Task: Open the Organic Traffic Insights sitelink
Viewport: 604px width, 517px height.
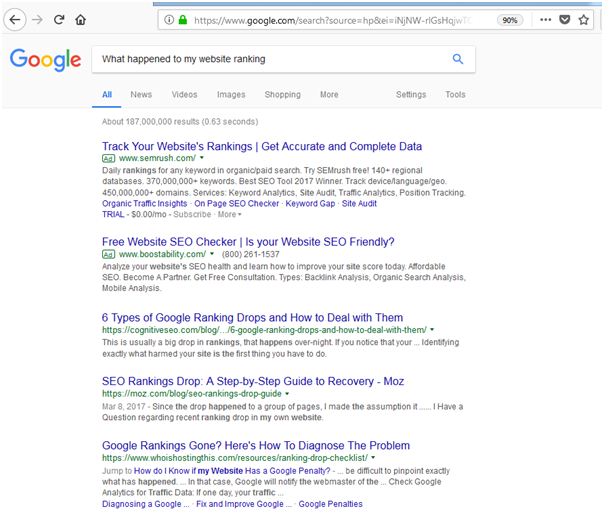Action: [x=144, y=203]
